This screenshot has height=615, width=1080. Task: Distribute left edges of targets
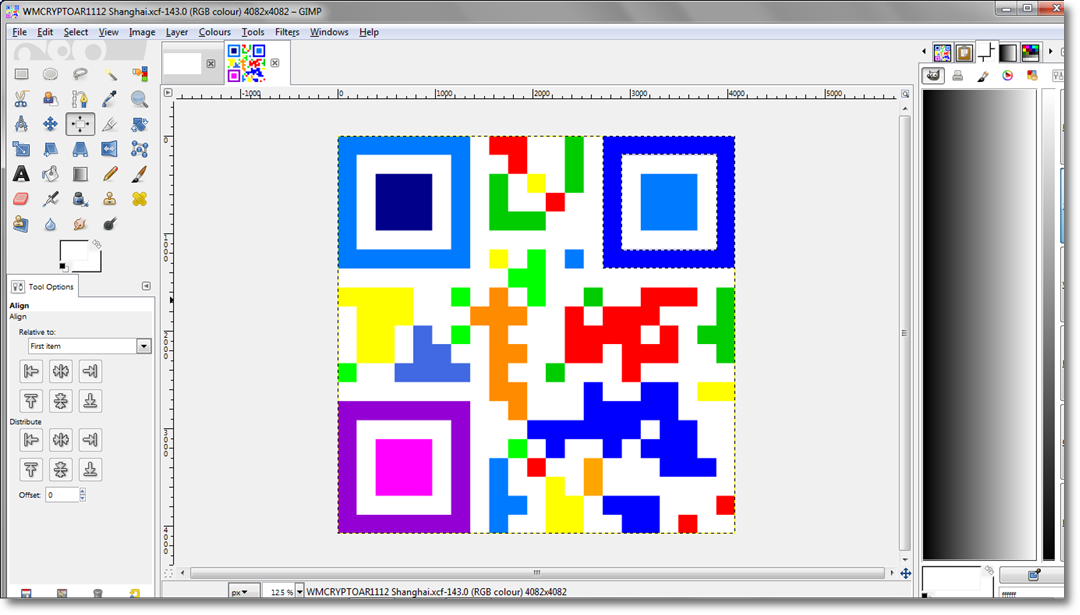coord(31,440)
